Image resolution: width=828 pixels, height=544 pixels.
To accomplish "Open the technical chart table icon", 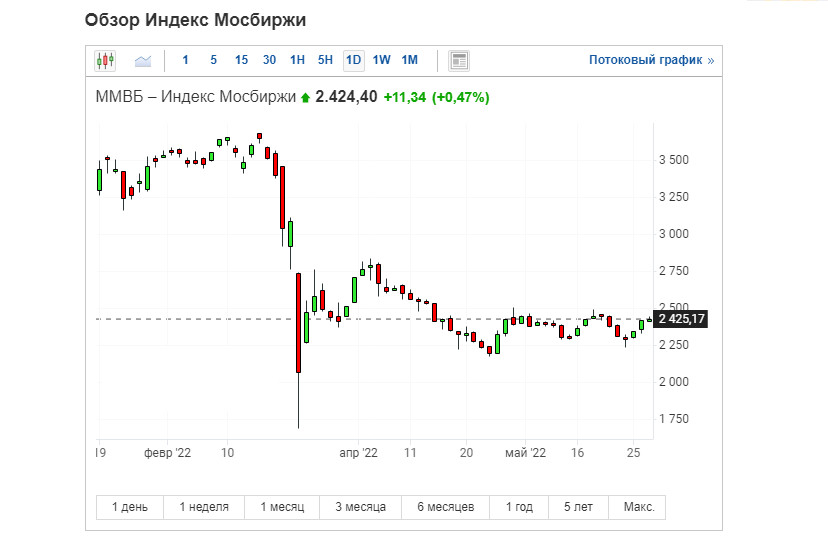I will [x=459, y=60].
